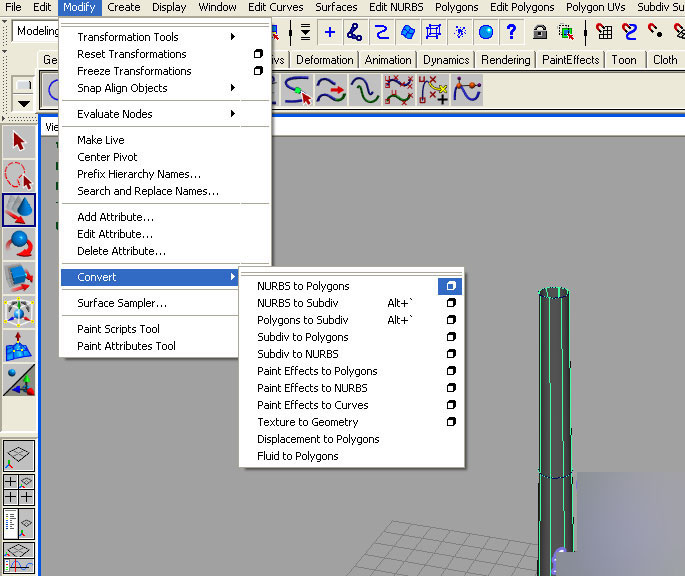Select the Soft Modification tool
This screenshot has width=685, height=576.
point(19,347)
